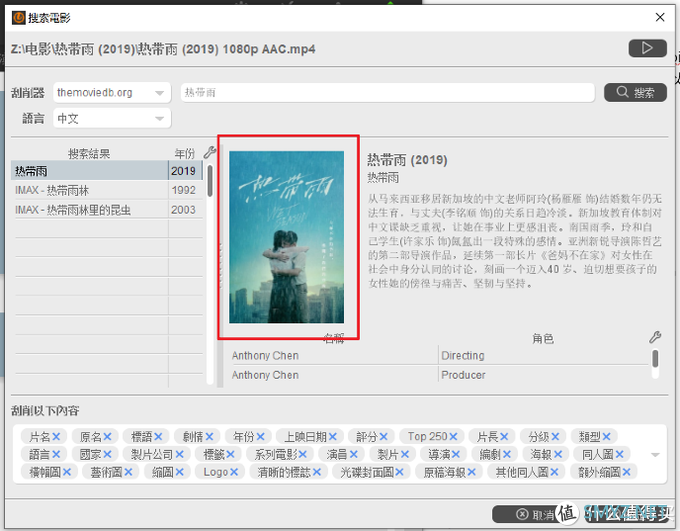This screenshot has width=680, height=531.
Task: Remove the 標籤 tag with its X
Action: (x=230, y=454)
